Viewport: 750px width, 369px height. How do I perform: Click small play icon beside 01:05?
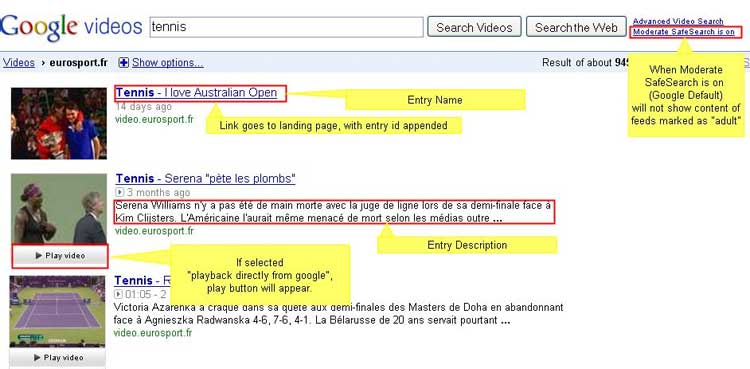119,293
